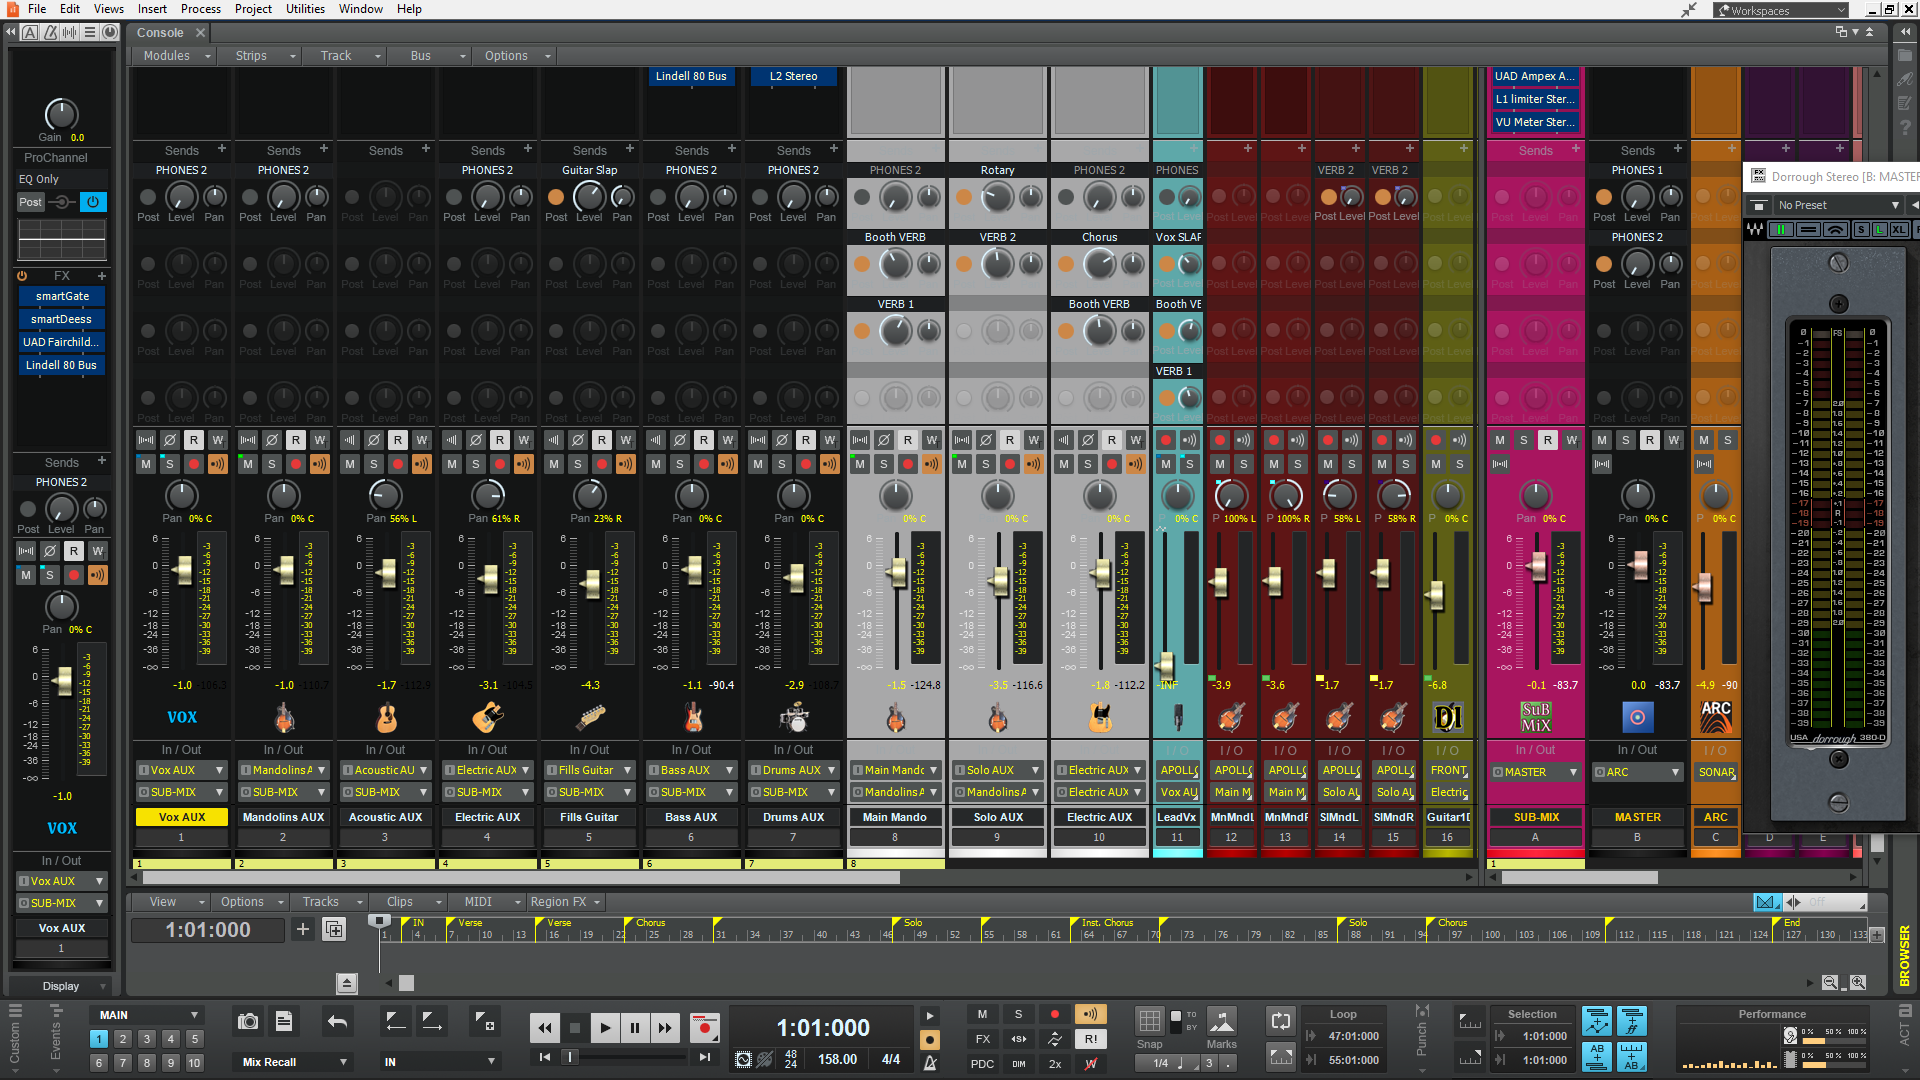Take a Mix Recall snapshot with camera icon
Viewport: 1920px width, 1080px height.
click(x=248, y=1021)
